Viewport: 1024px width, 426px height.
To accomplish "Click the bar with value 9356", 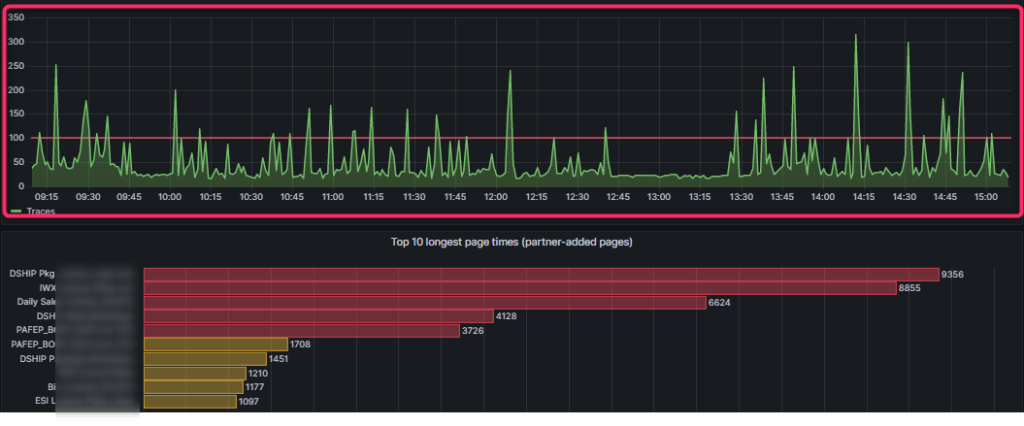I will (x=540, y=273).
